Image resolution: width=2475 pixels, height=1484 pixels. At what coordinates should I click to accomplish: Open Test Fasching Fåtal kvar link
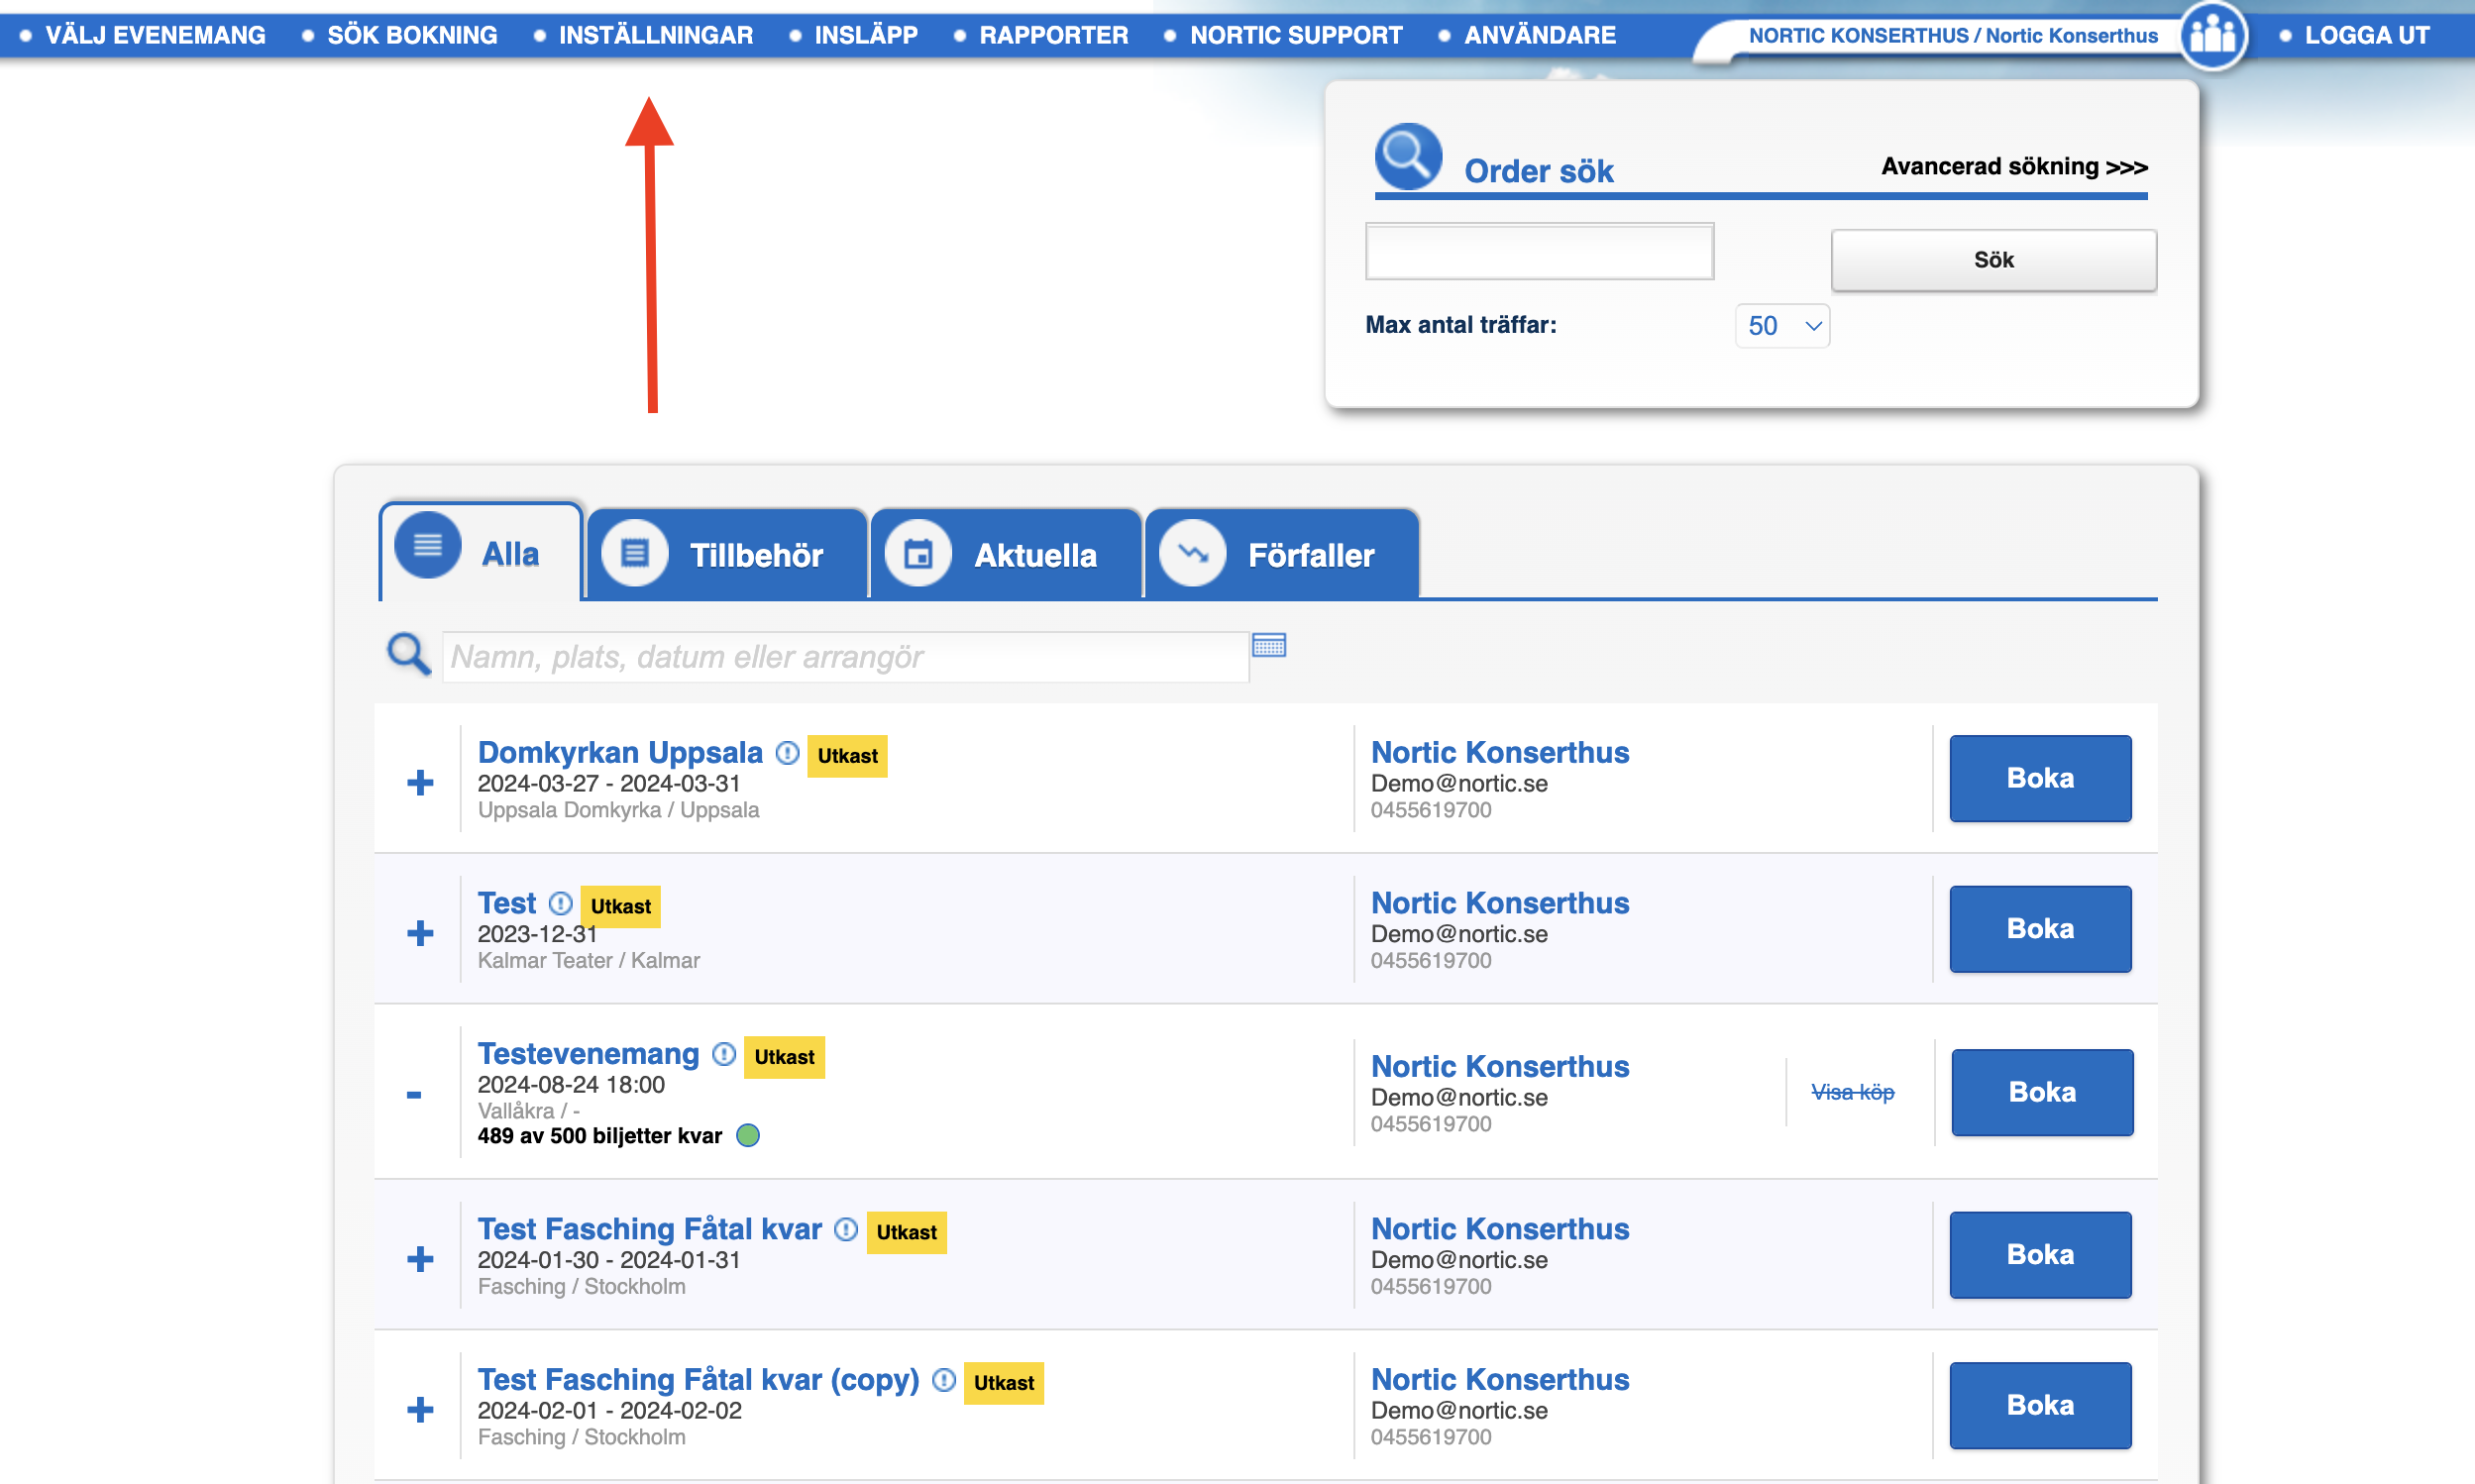point(650,1229)
